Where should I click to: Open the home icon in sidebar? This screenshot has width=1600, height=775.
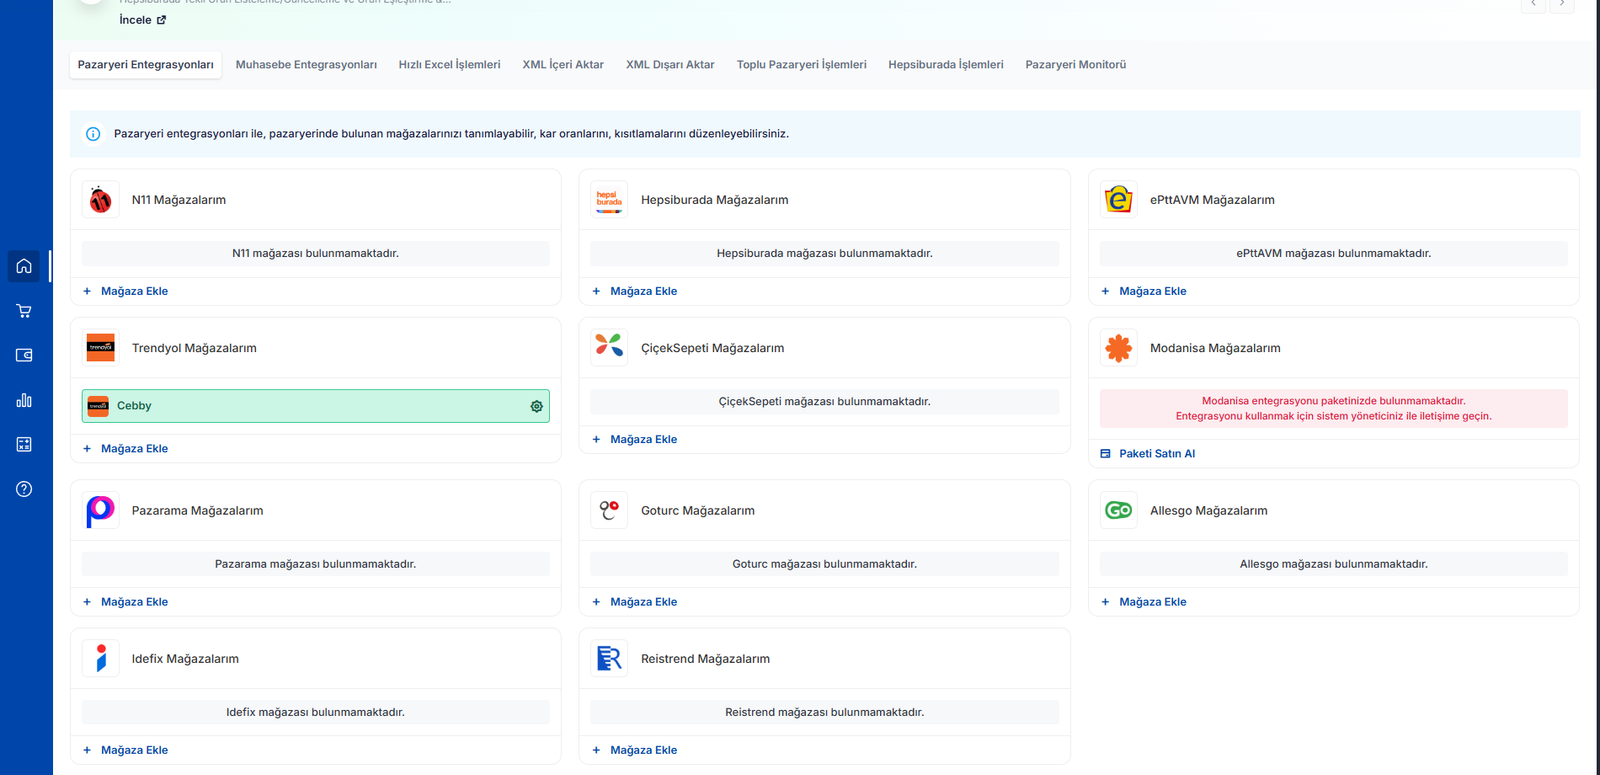tap(24, 266)
